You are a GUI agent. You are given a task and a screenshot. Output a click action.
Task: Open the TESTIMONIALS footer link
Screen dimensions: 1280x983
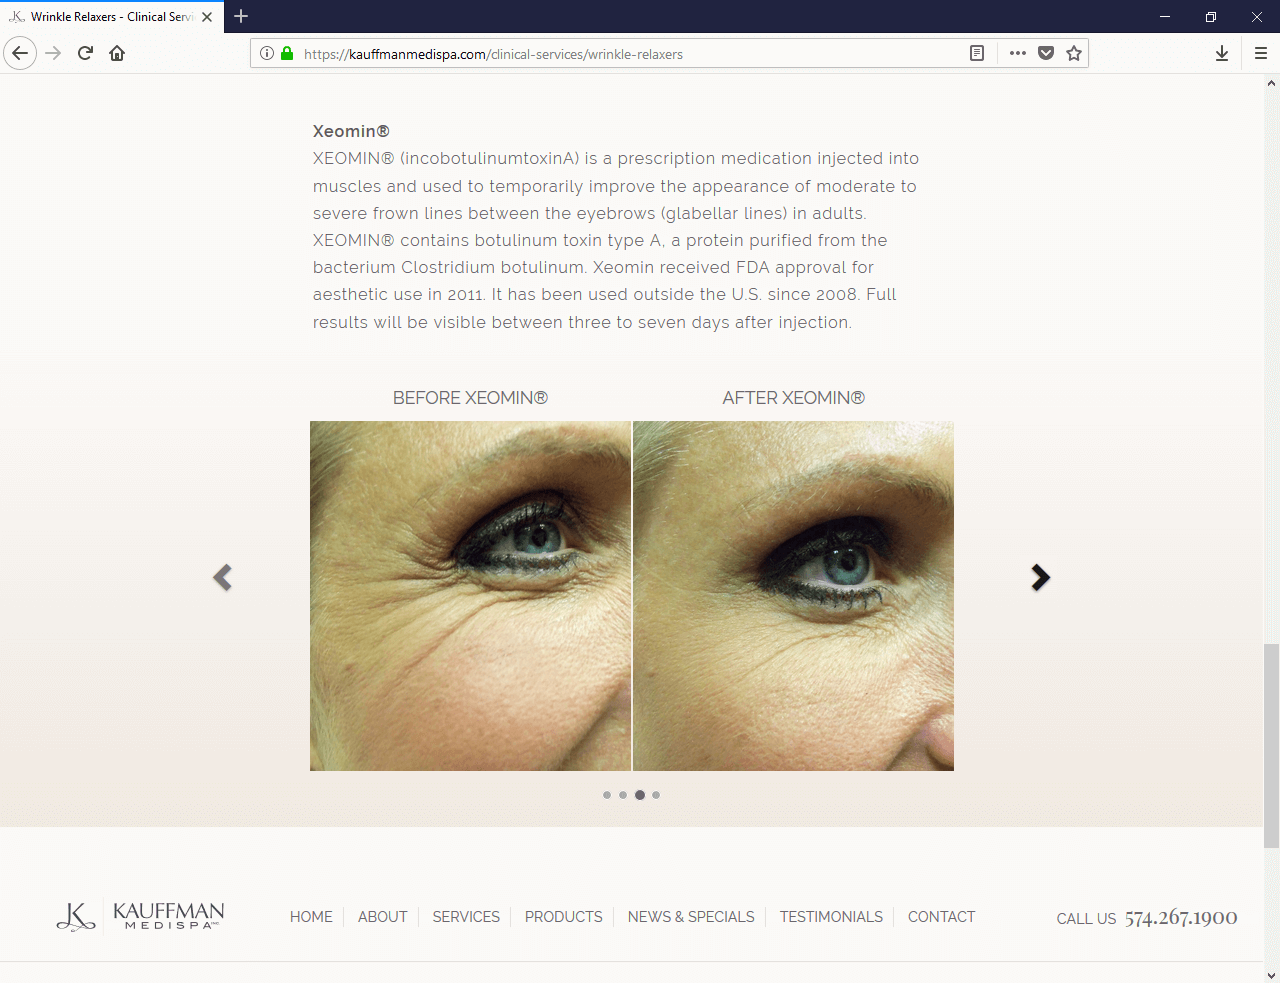pyautogui.click(x=831, y=917)
